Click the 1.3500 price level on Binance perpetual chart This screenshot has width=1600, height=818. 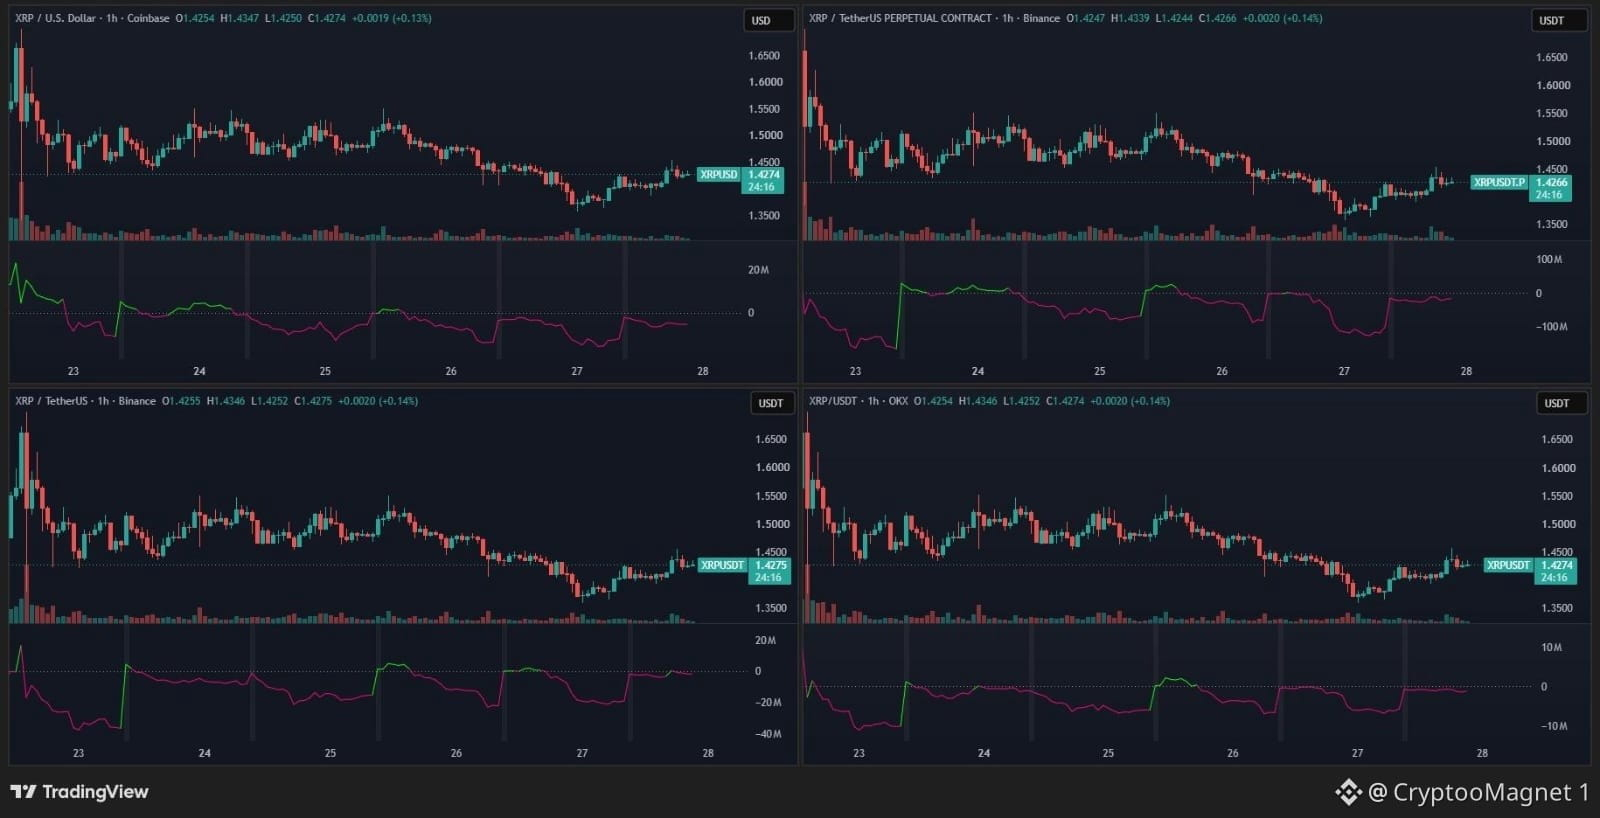pos(1552,224)
